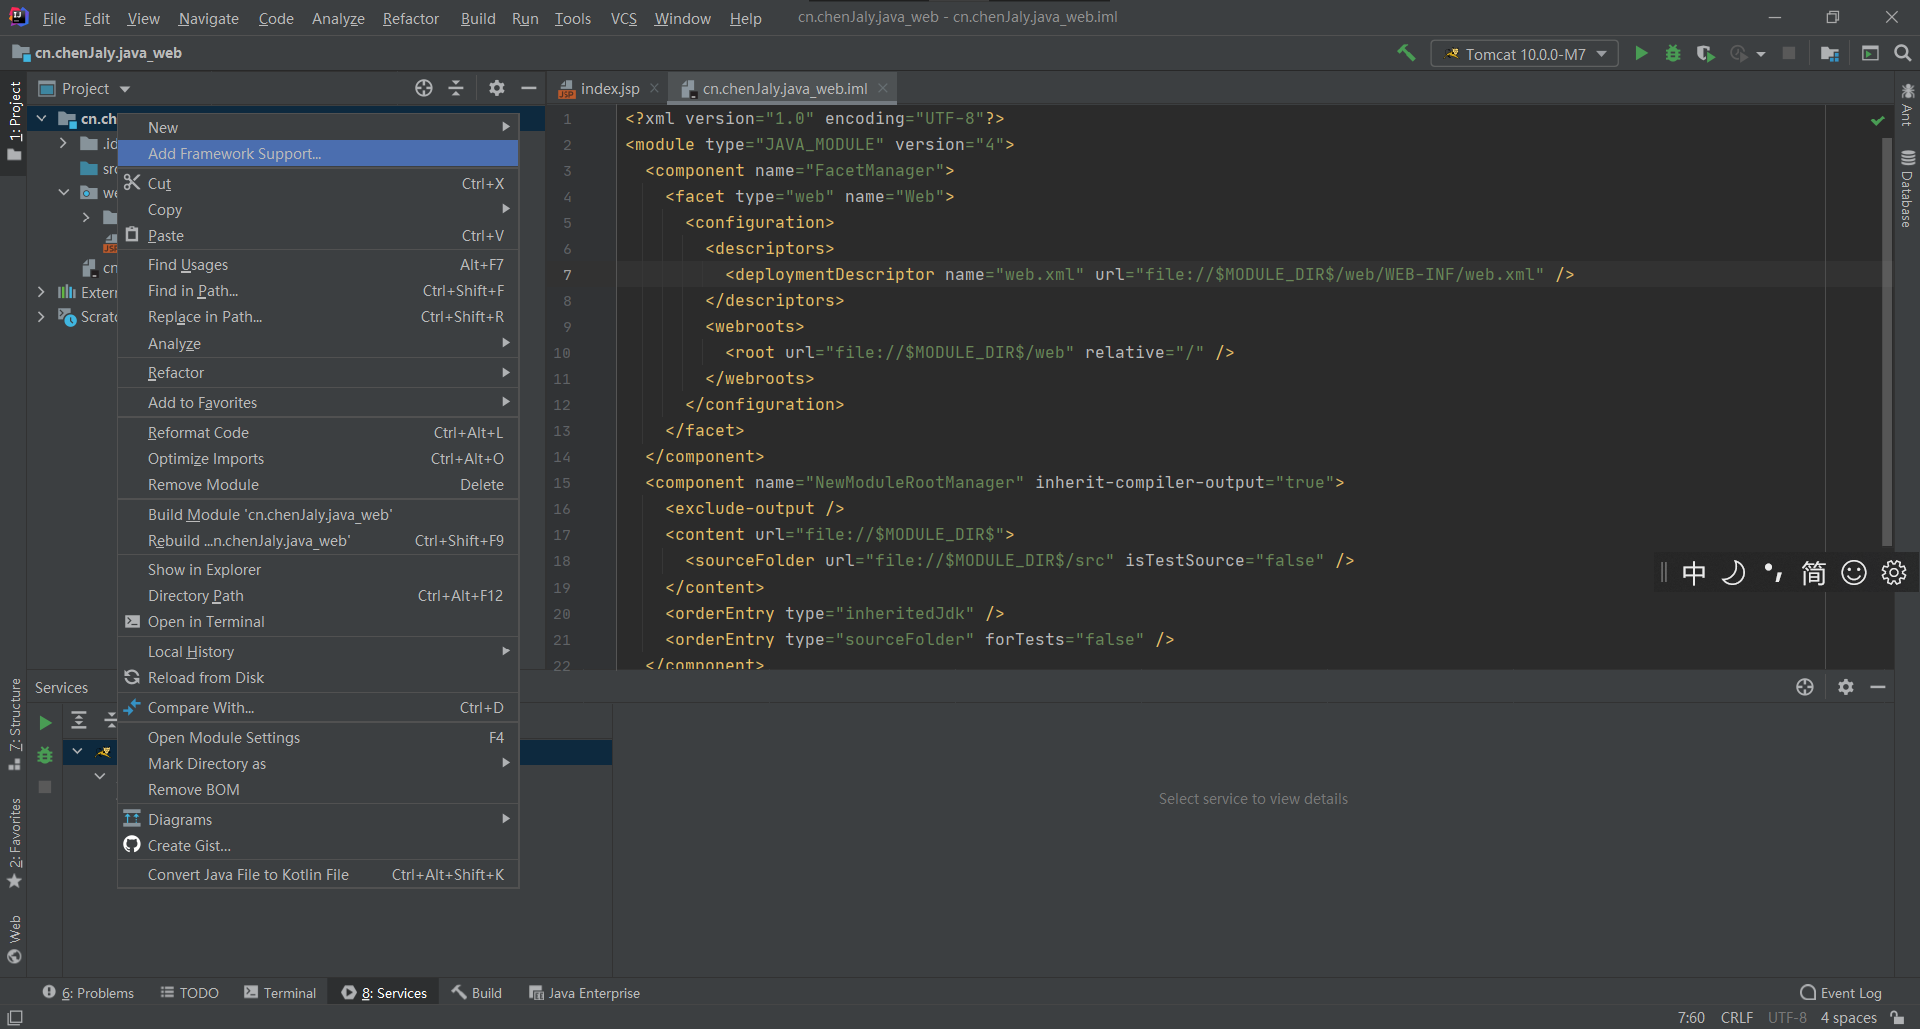Image resolution: width=1920 pixels, height=1029 pixels.
Task: Expand the External Libraries tree node
Action: tap(41, 292)
